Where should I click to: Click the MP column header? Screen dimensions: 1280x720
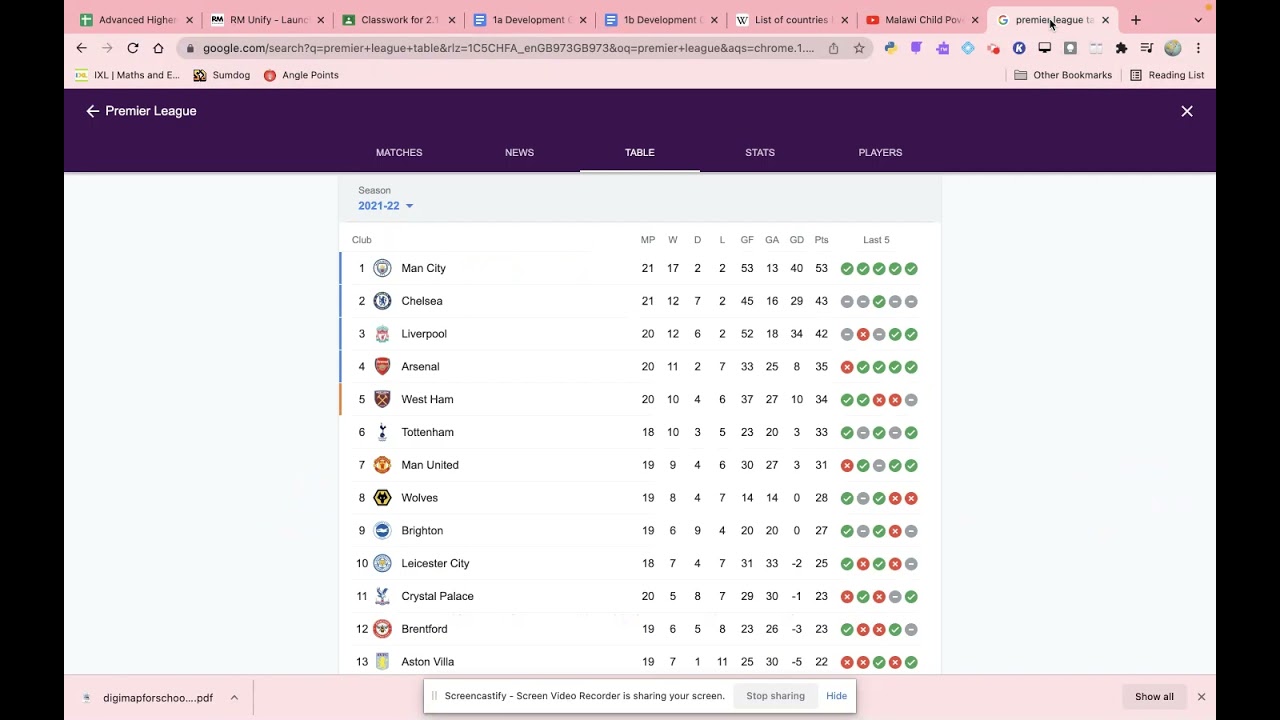tap(648, 240)
